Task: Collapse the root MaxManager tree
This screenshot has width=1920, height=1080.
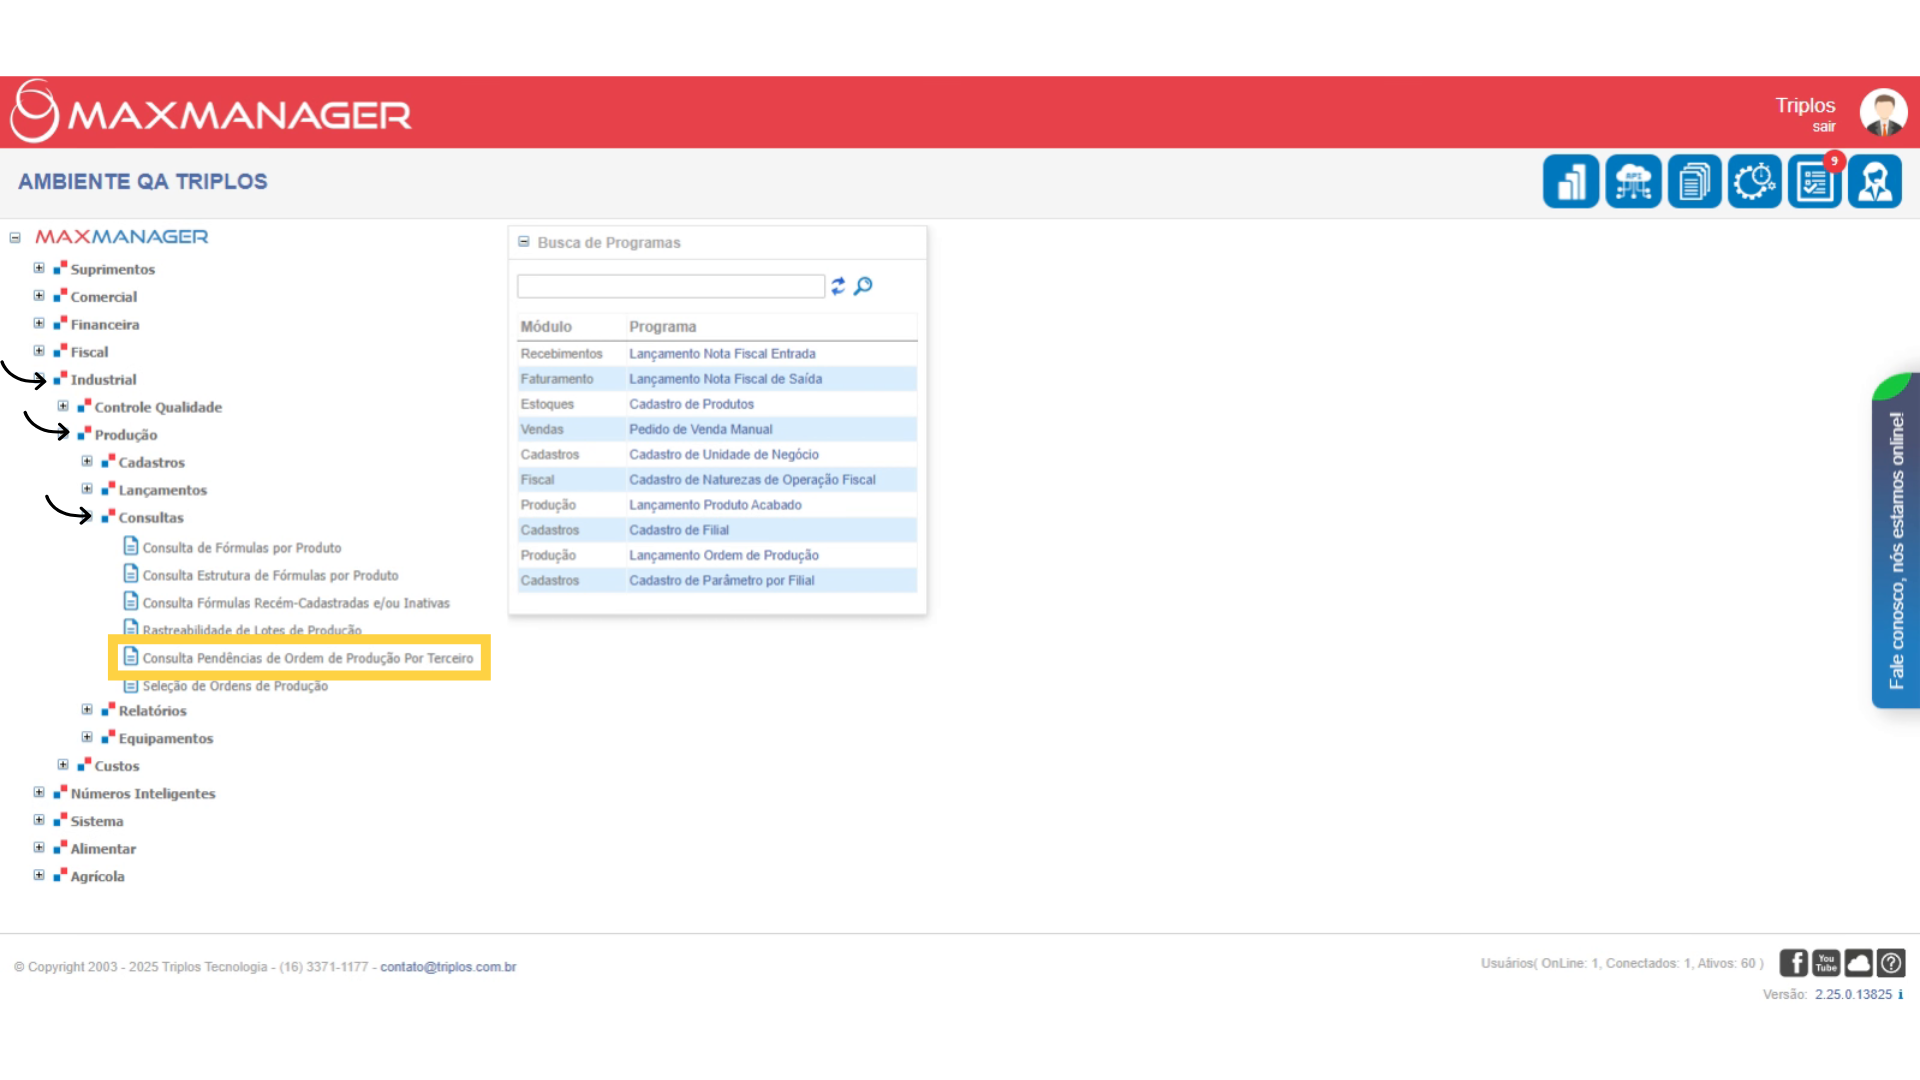Action: coord(15,238)
